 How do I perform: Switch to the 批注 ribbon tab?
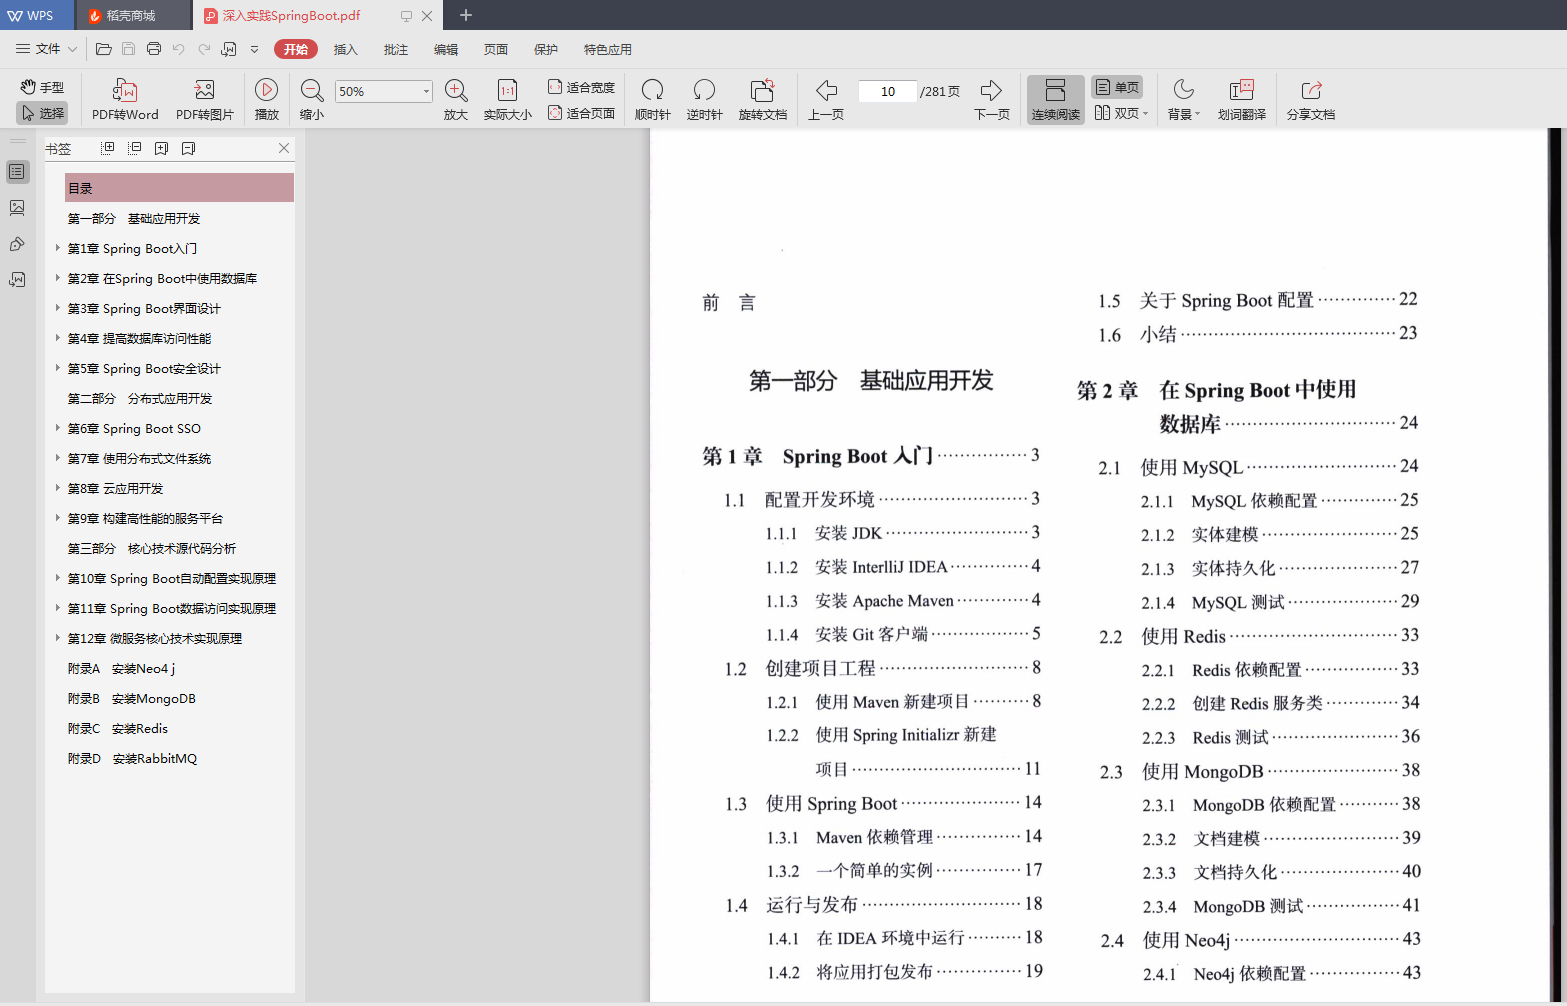pyautogui.click(x=396, y=49)
